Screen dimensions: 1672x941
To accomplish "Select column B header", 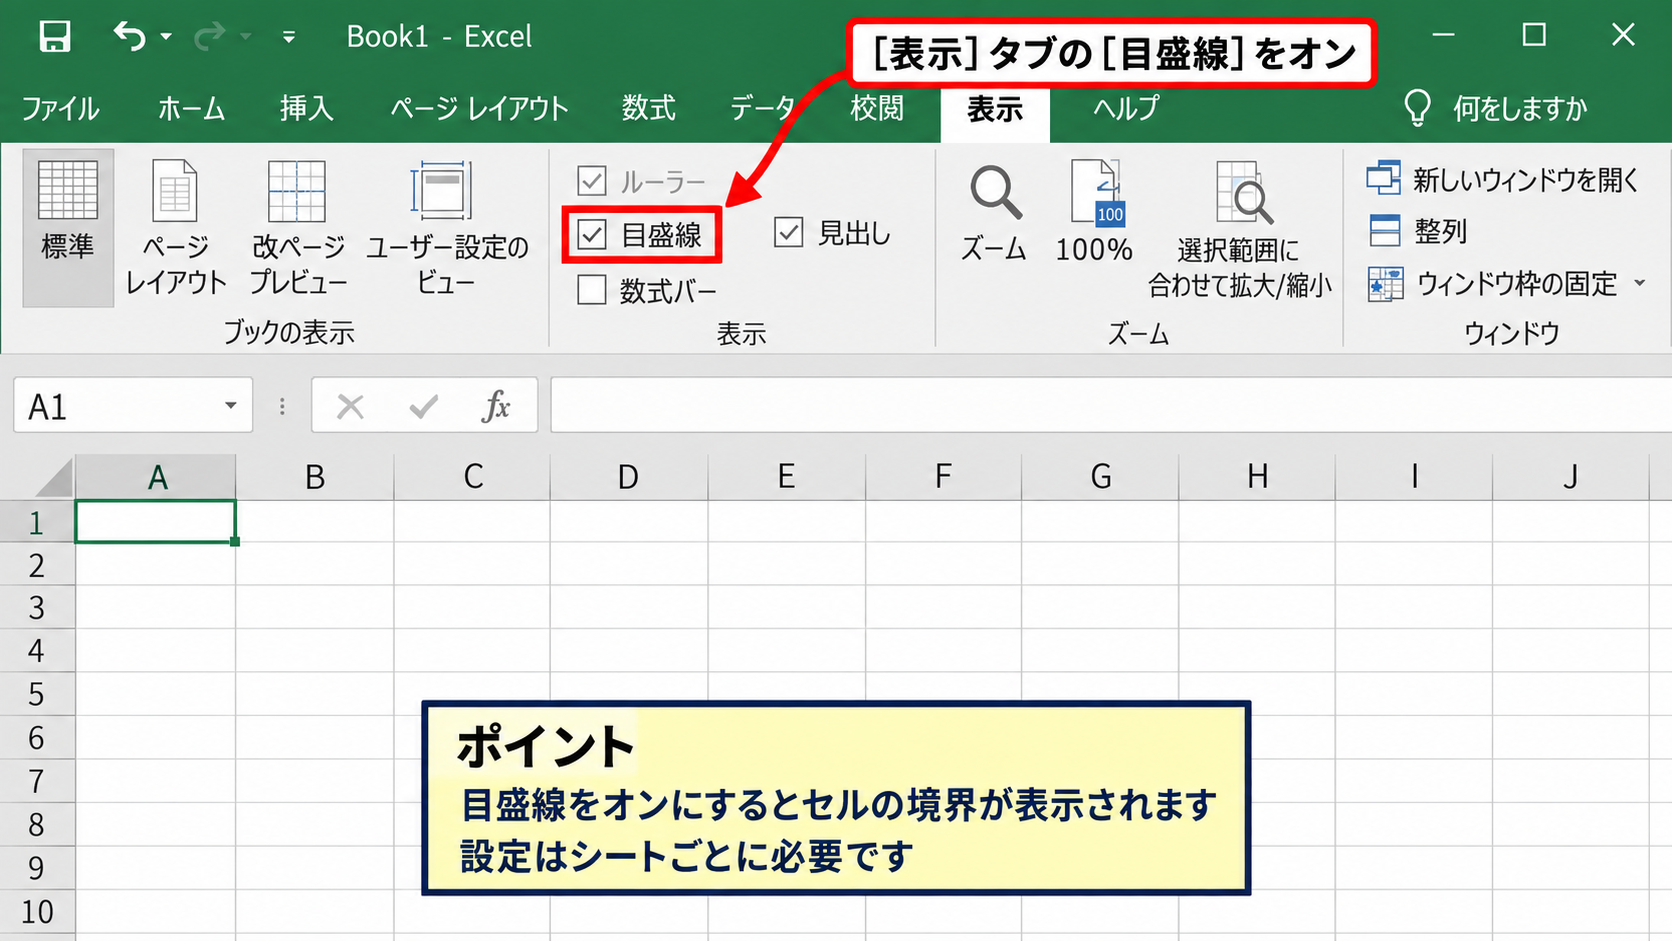I will click(315, 477).
